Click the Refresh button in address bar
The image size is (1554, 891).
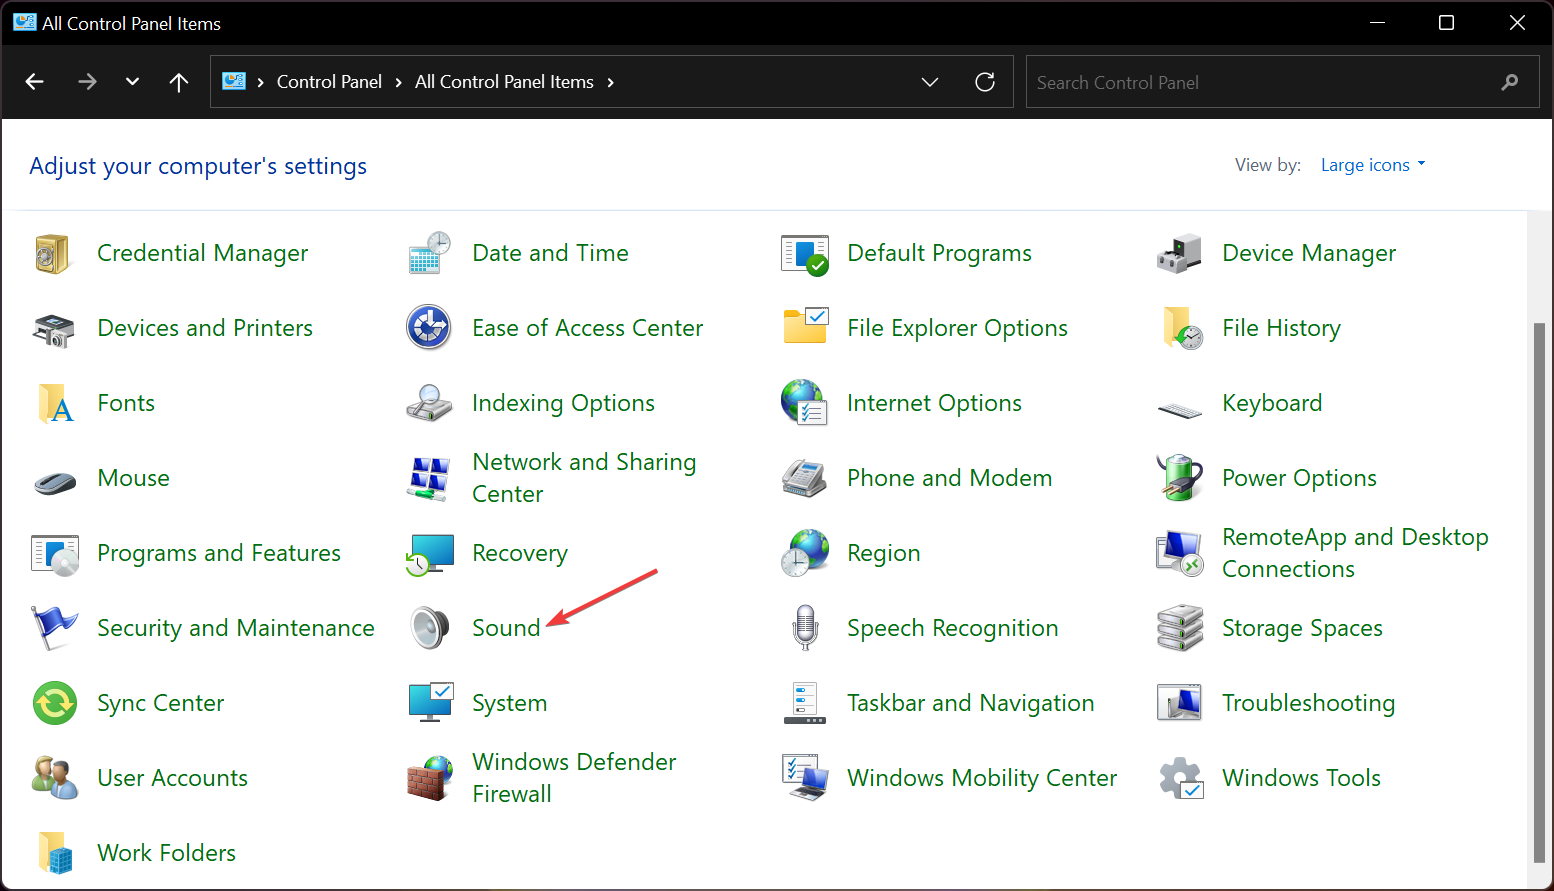point(985,82)
